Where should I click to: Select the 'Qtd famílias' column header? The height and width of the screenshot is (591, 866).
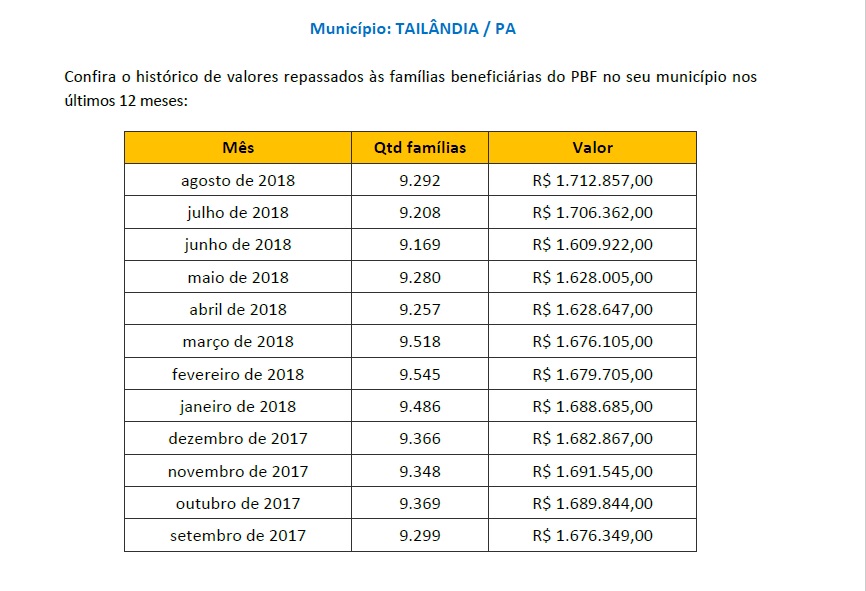pyautogui.click(x=420, y=148)
